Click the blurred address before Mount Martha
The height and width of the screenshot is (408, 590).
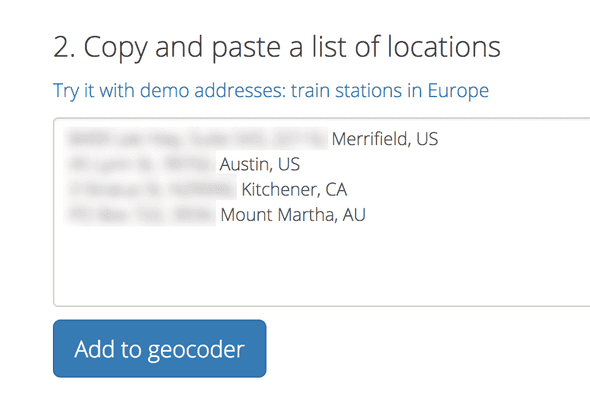point(140,215)
